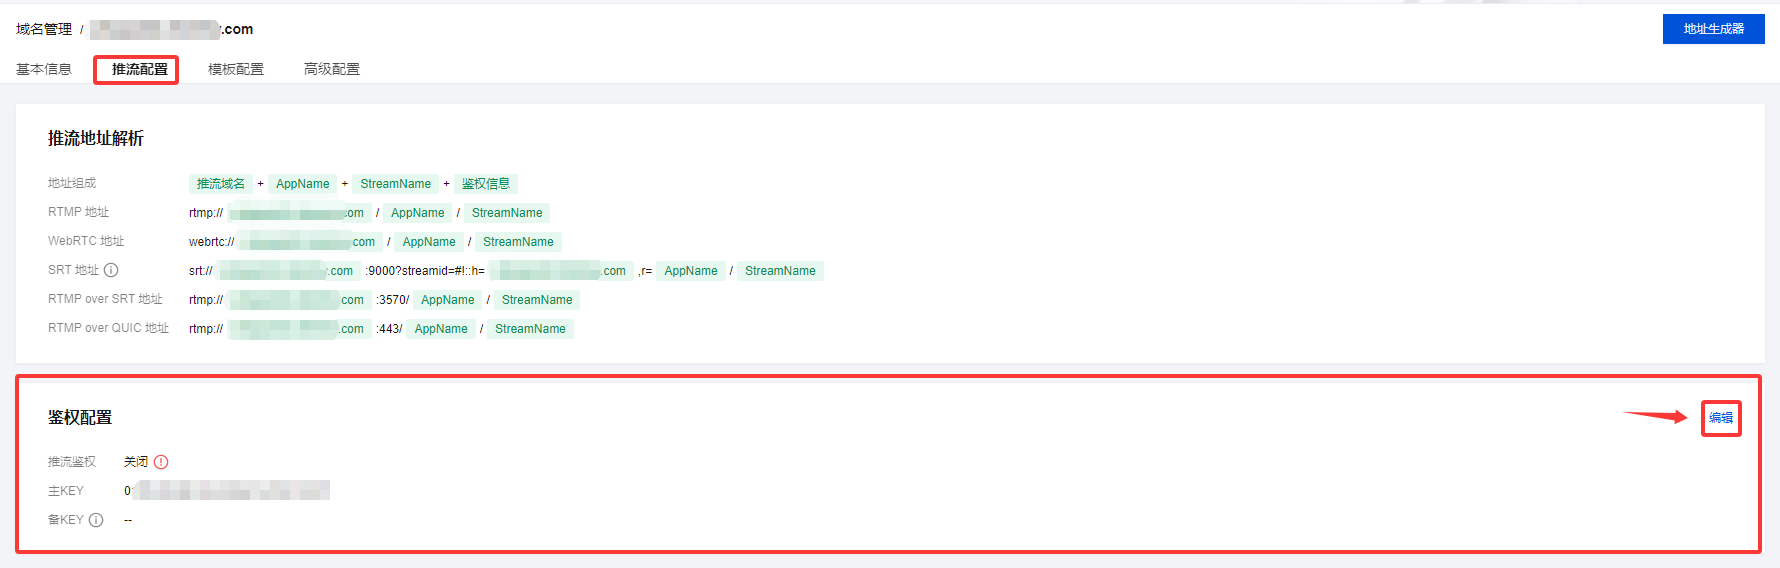Image resolution: width=1780 pixels, height=568 pixels.
Task: Click the info icon next to SRT 地址
Action: pos(111,270)
